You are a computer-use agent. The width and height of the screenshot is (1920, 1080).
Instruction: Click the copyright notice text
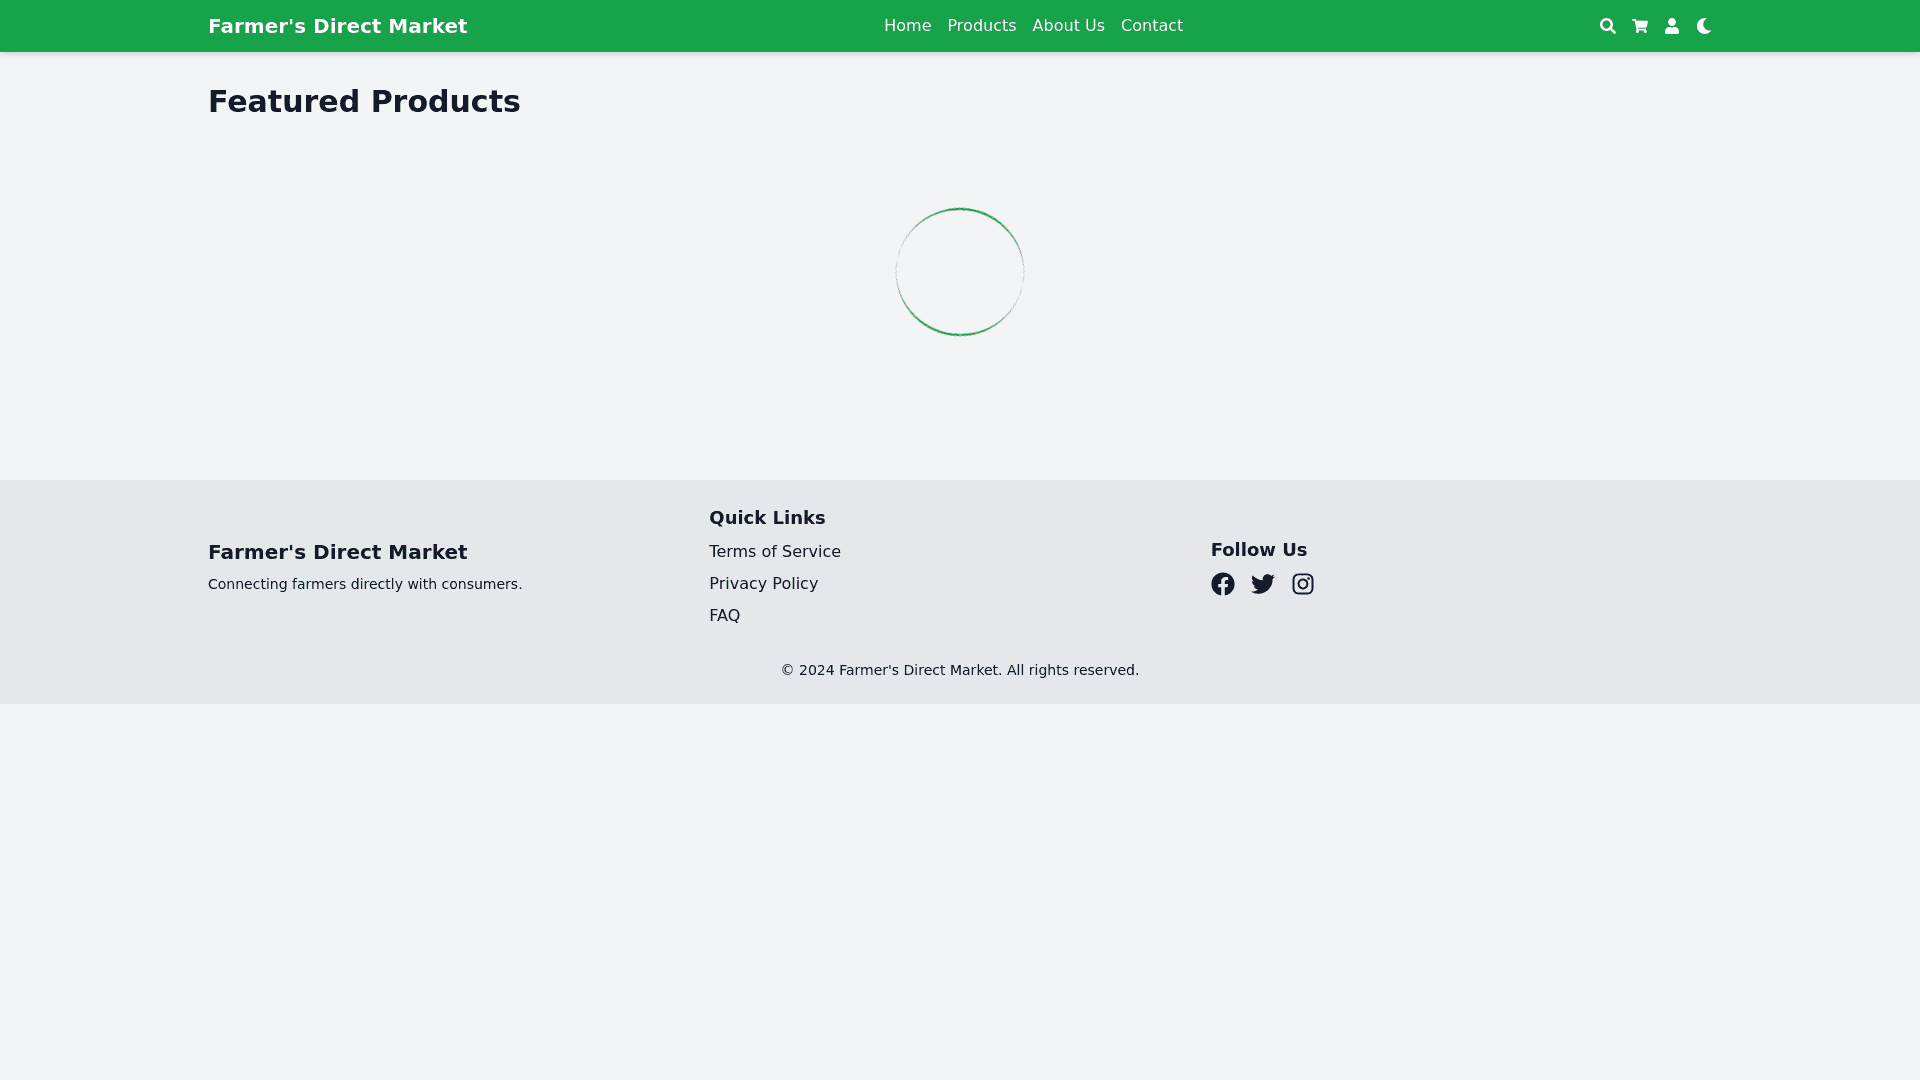pos(959,670)
